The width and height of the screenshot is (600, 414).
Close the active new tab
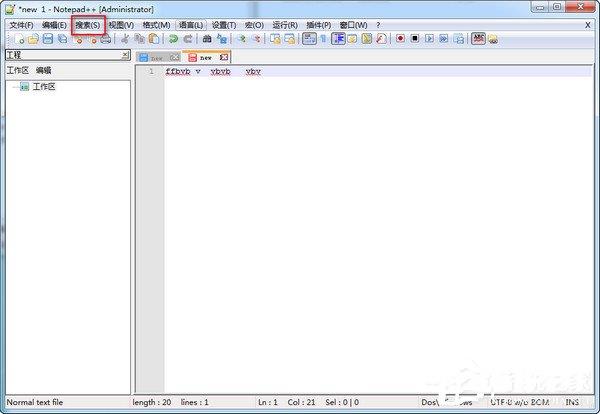(224, 57)
